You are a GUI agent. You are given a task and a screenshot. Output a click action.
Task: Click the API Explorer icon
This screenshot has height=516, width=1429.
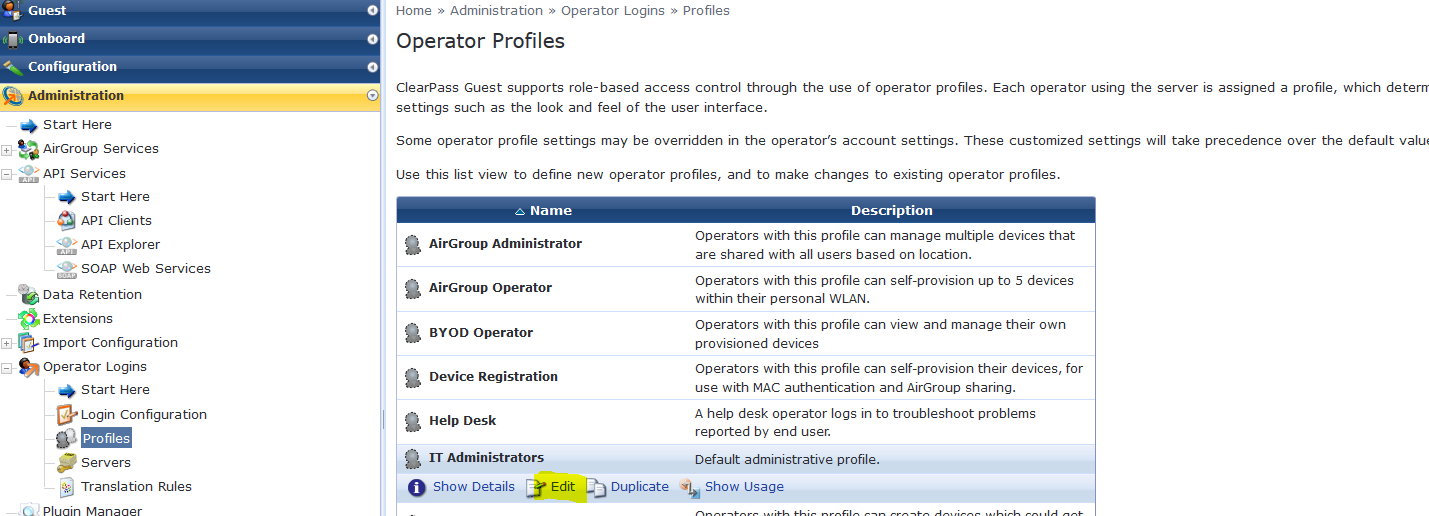(67, 245)
